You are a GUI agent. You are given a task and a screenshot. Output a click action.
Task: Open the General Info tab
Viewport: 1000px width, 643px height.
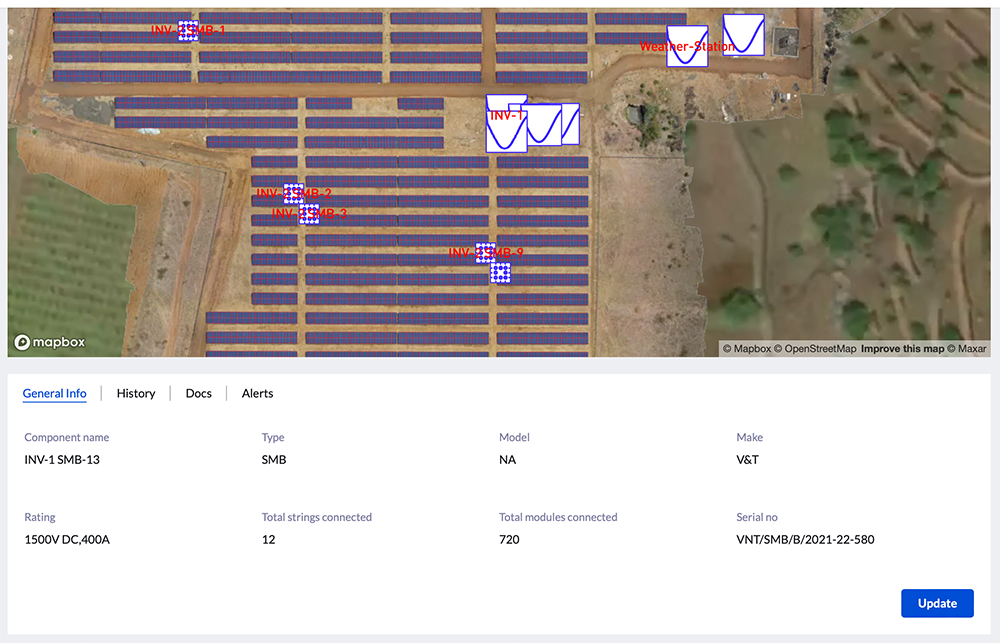54,394
